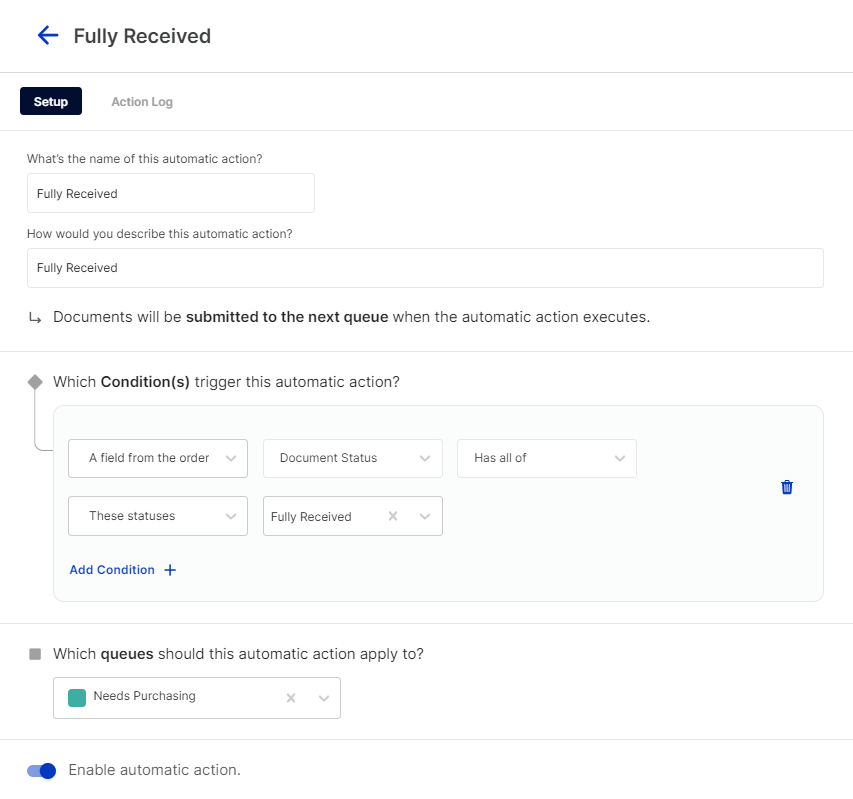The image size is (853, 799).
Task: Delete the condition with the trash icon
Action: (x=787, y=487)
